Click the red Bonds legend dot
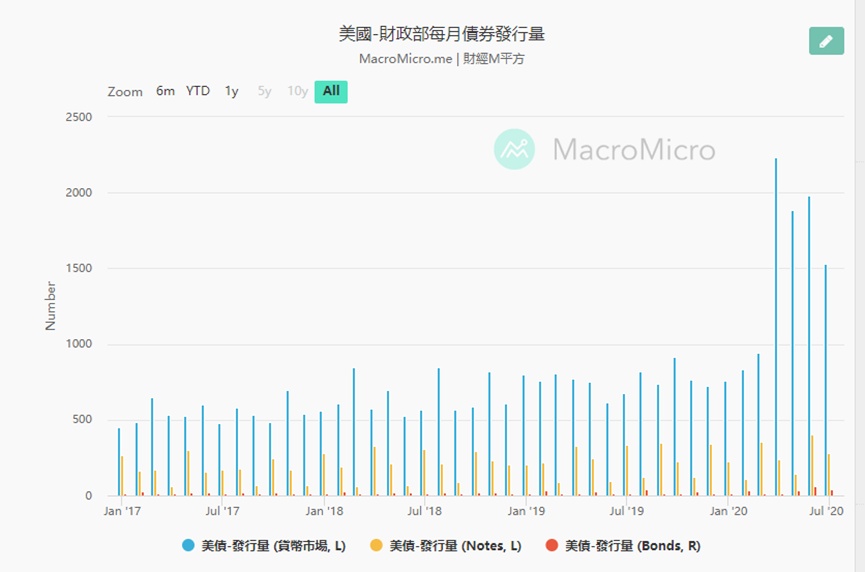 click(x=551, y=545)
